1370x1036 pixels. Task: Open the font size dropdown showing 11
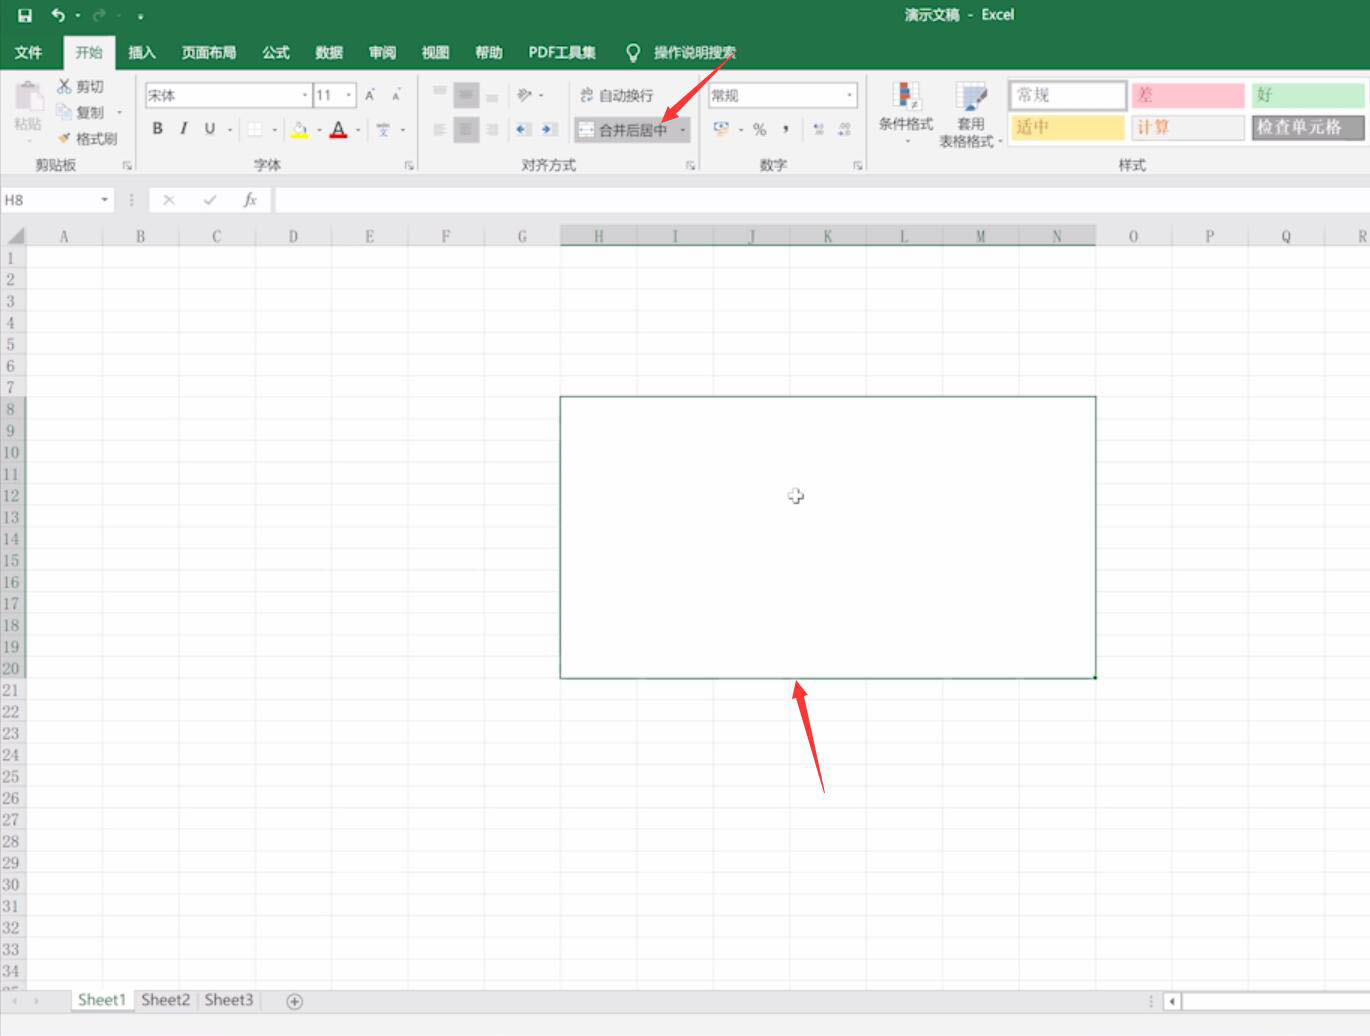349,95
